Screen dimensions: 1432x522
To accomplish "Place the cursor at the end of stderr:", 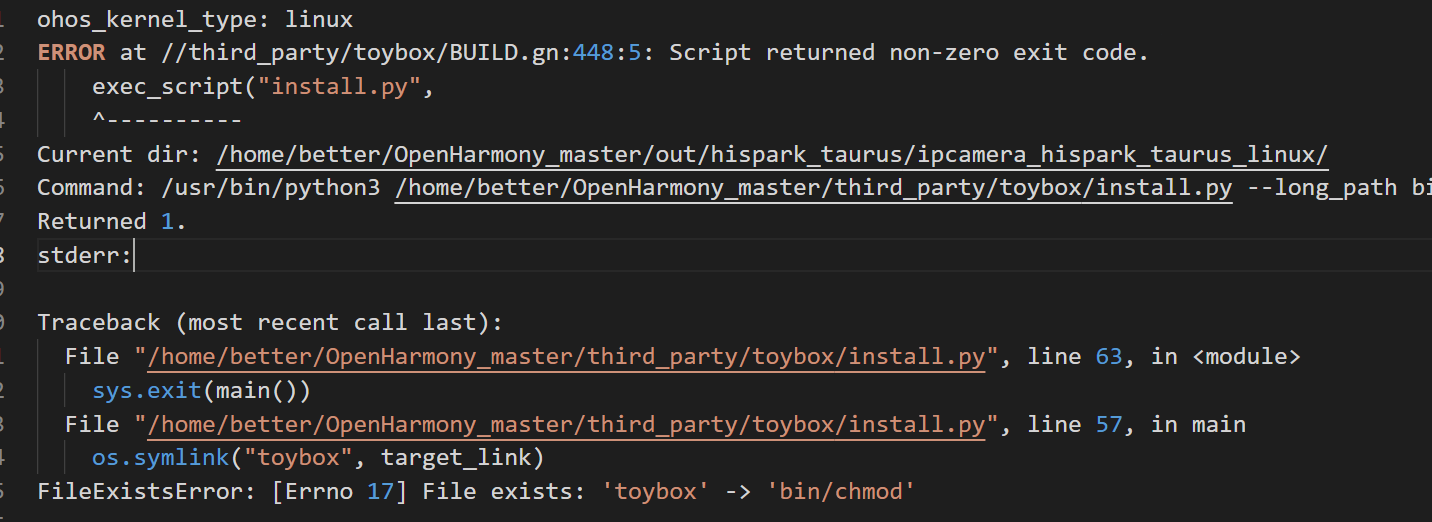I will [x=133, y=255].
